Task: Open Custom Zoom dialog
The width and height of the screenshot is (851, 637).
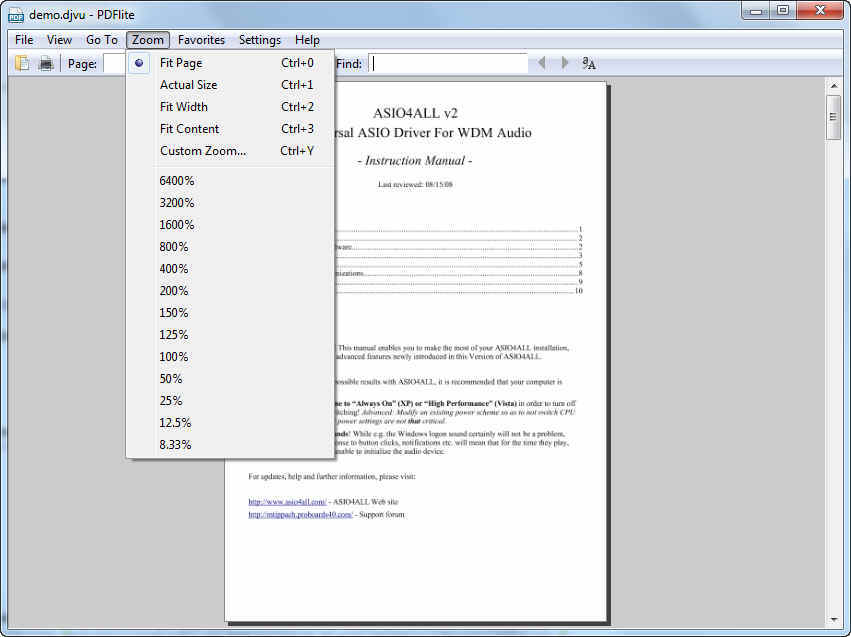Action: point(231,151)
